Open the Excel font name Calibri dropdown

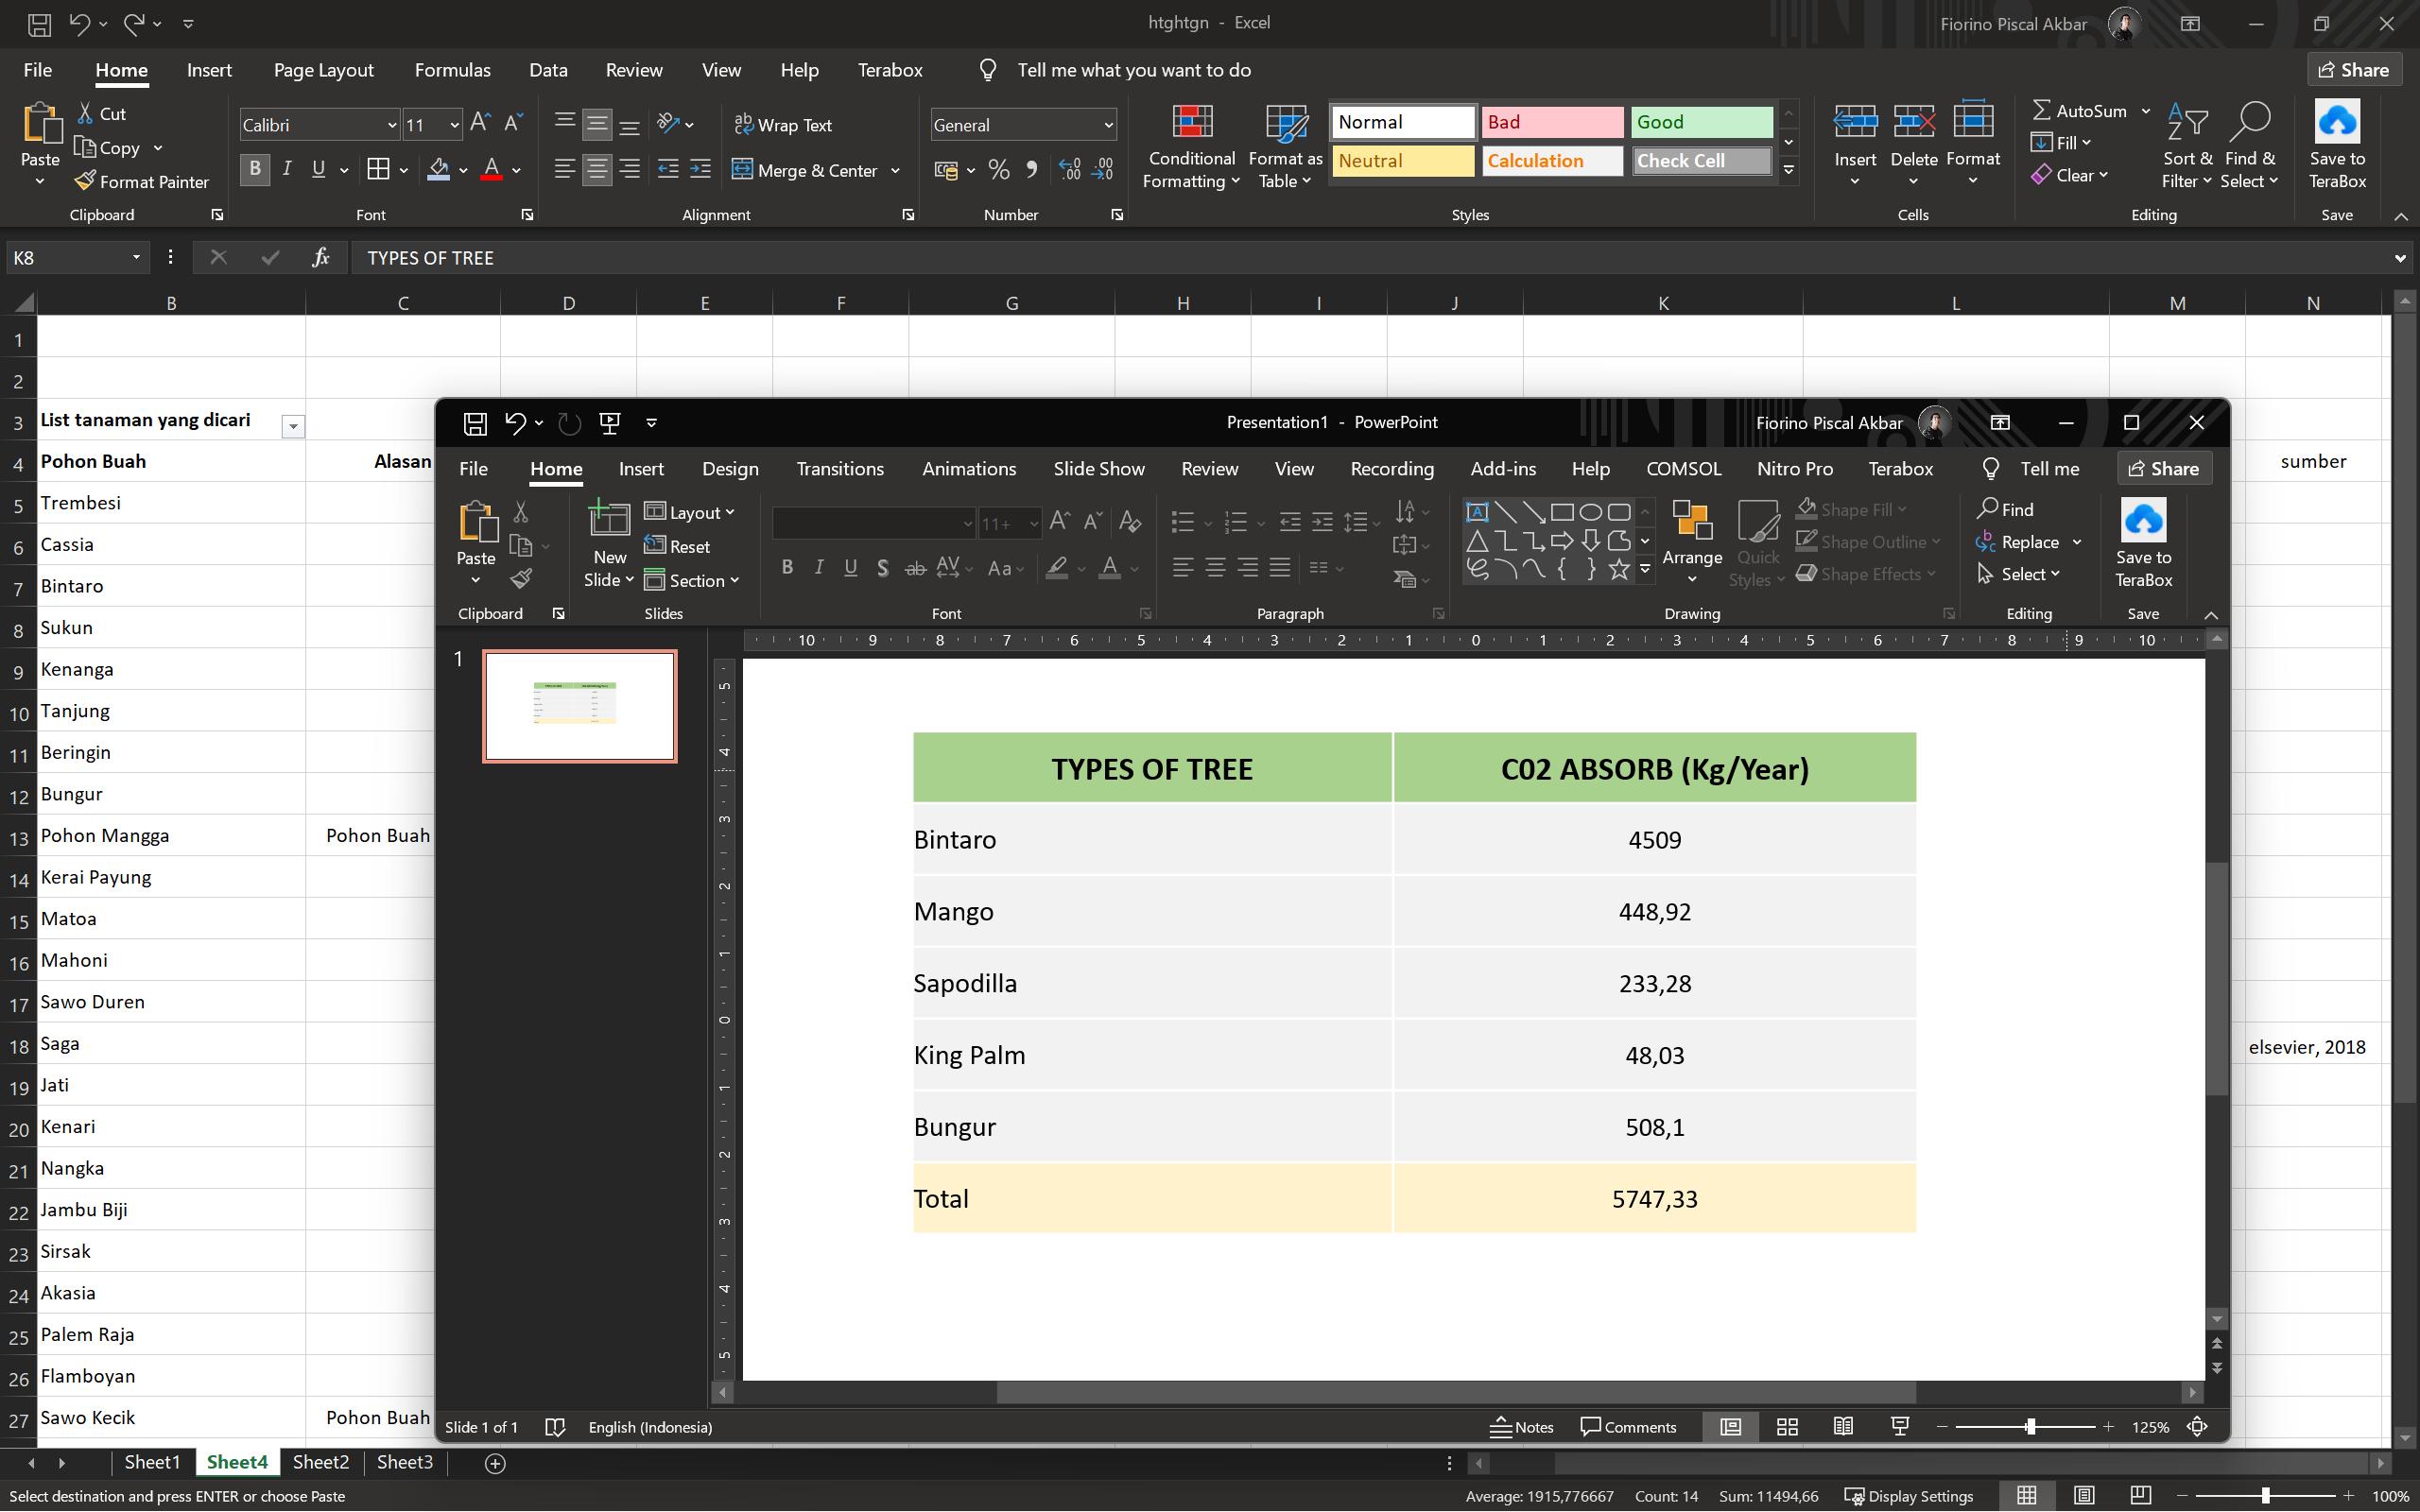391,125
